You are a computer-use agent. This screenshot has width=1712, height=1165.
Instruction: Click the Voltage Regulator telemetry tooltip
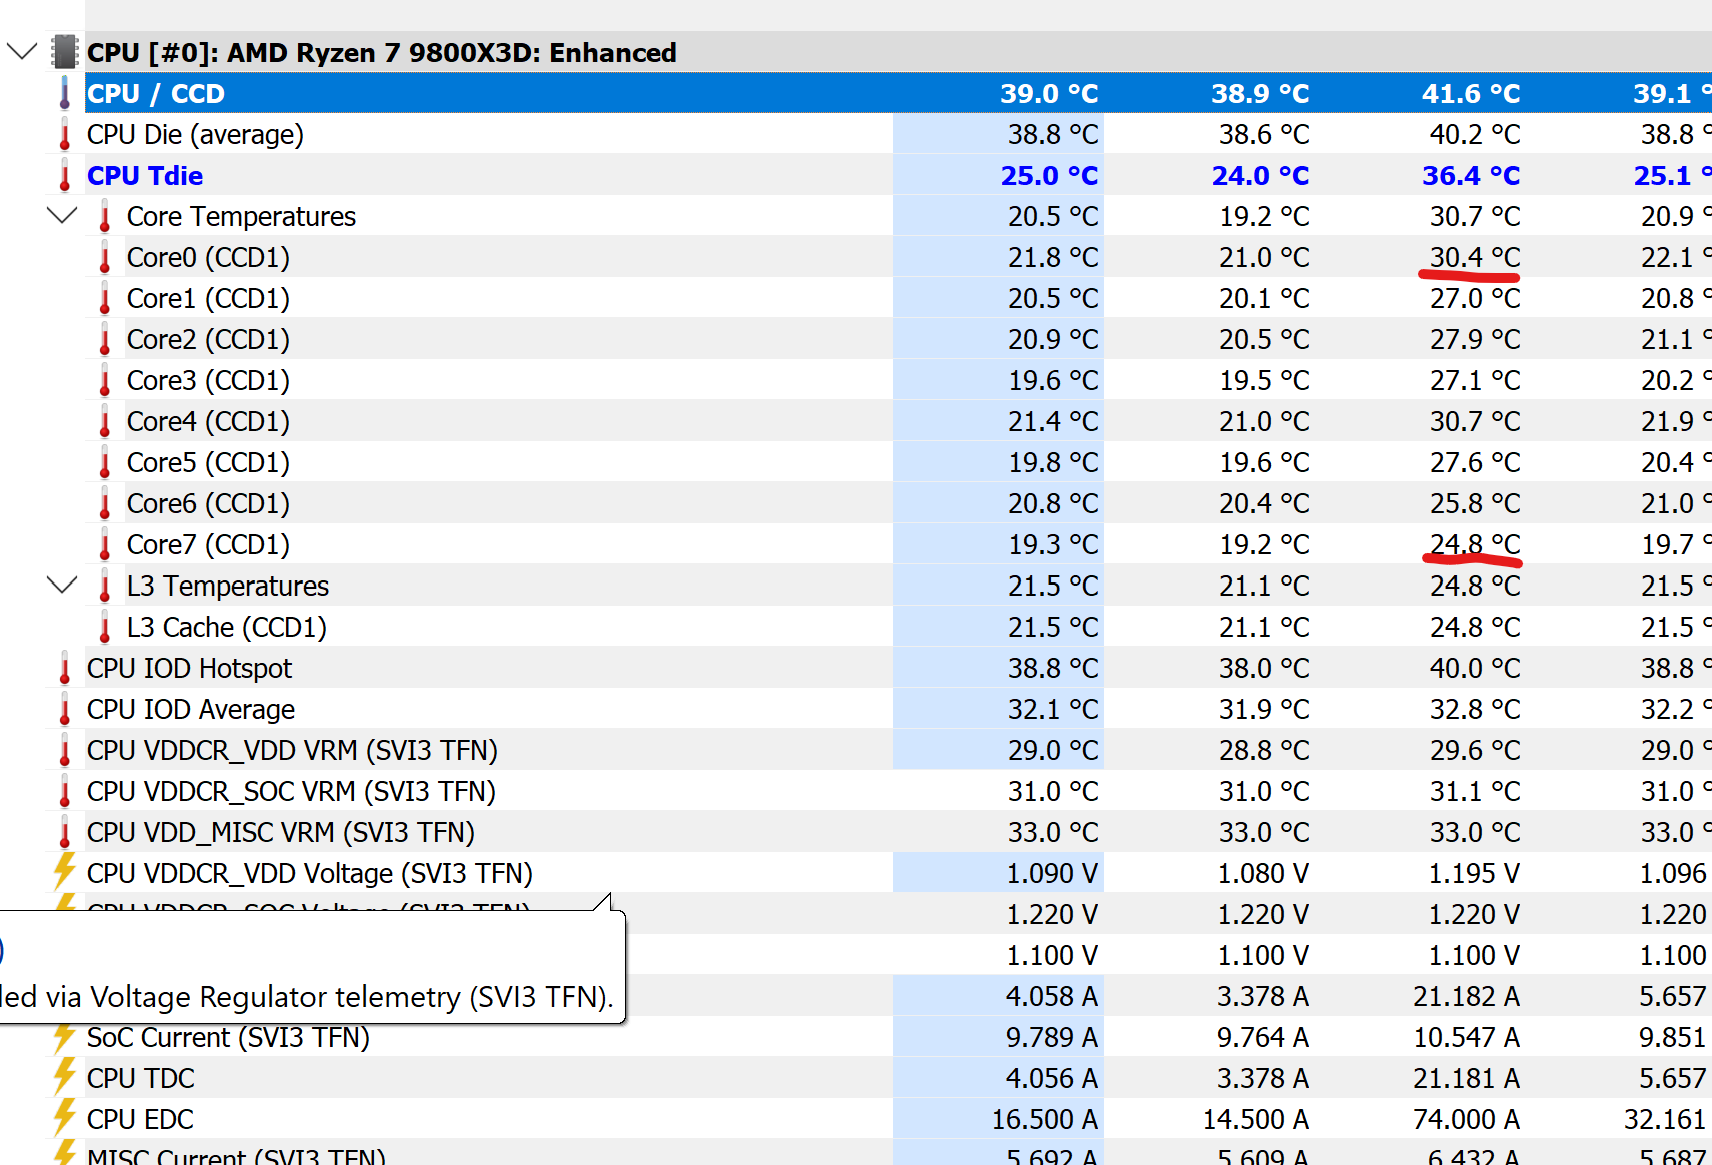[312, 967]
